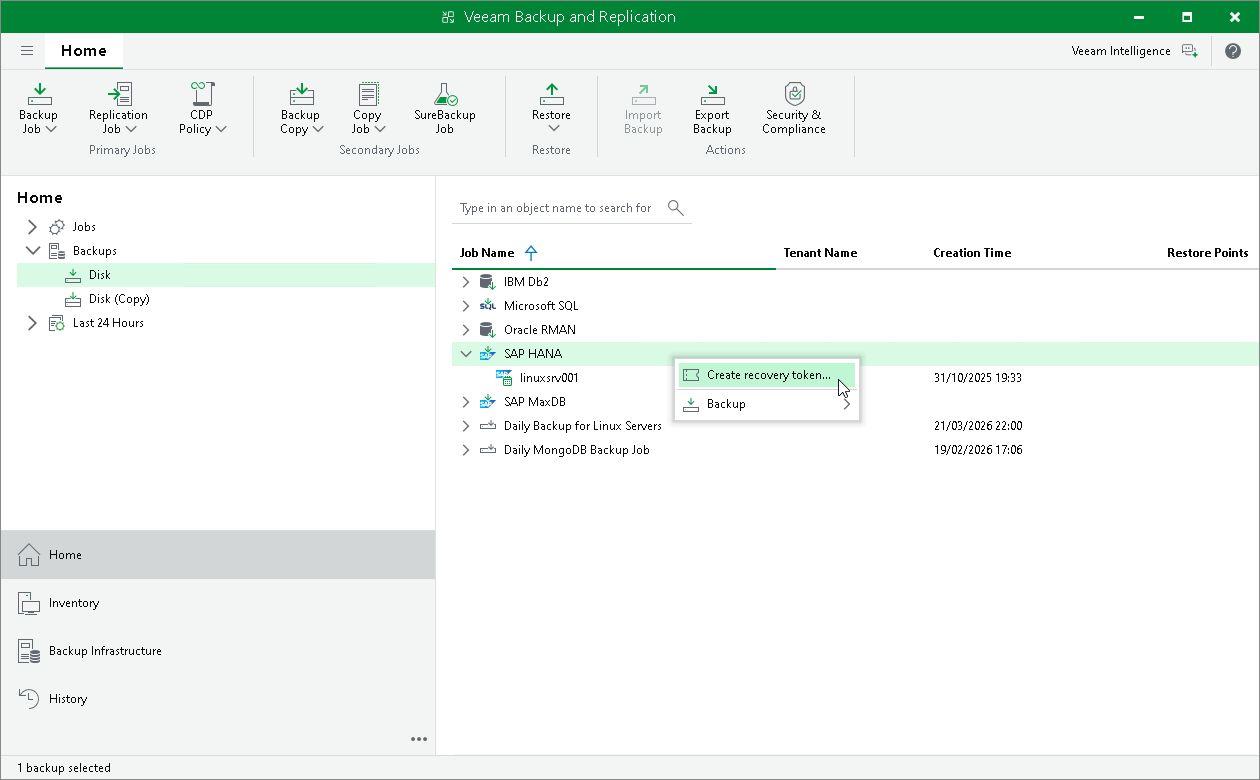Open the Restore ribbon button

pos(552,108)
